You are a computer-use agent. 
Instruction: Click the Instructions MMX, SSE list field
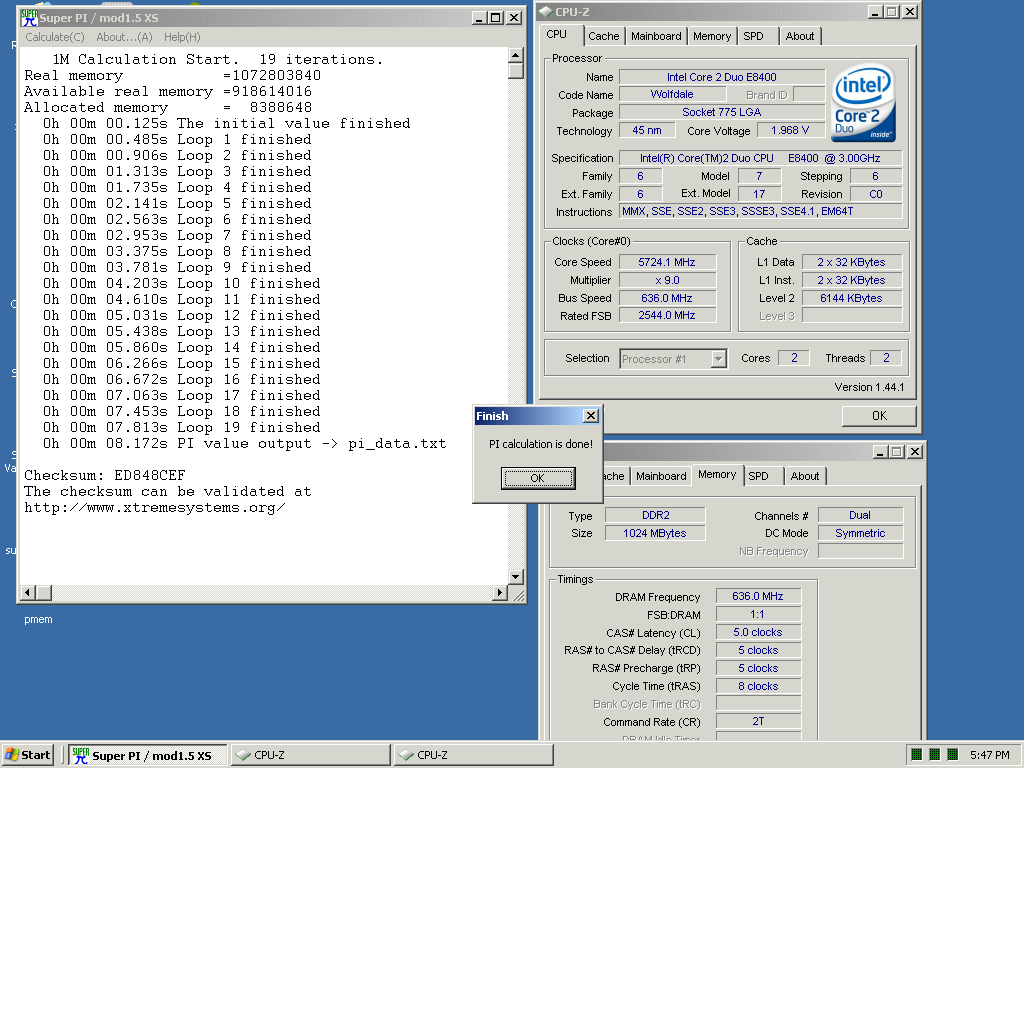(x=760, y=211)
